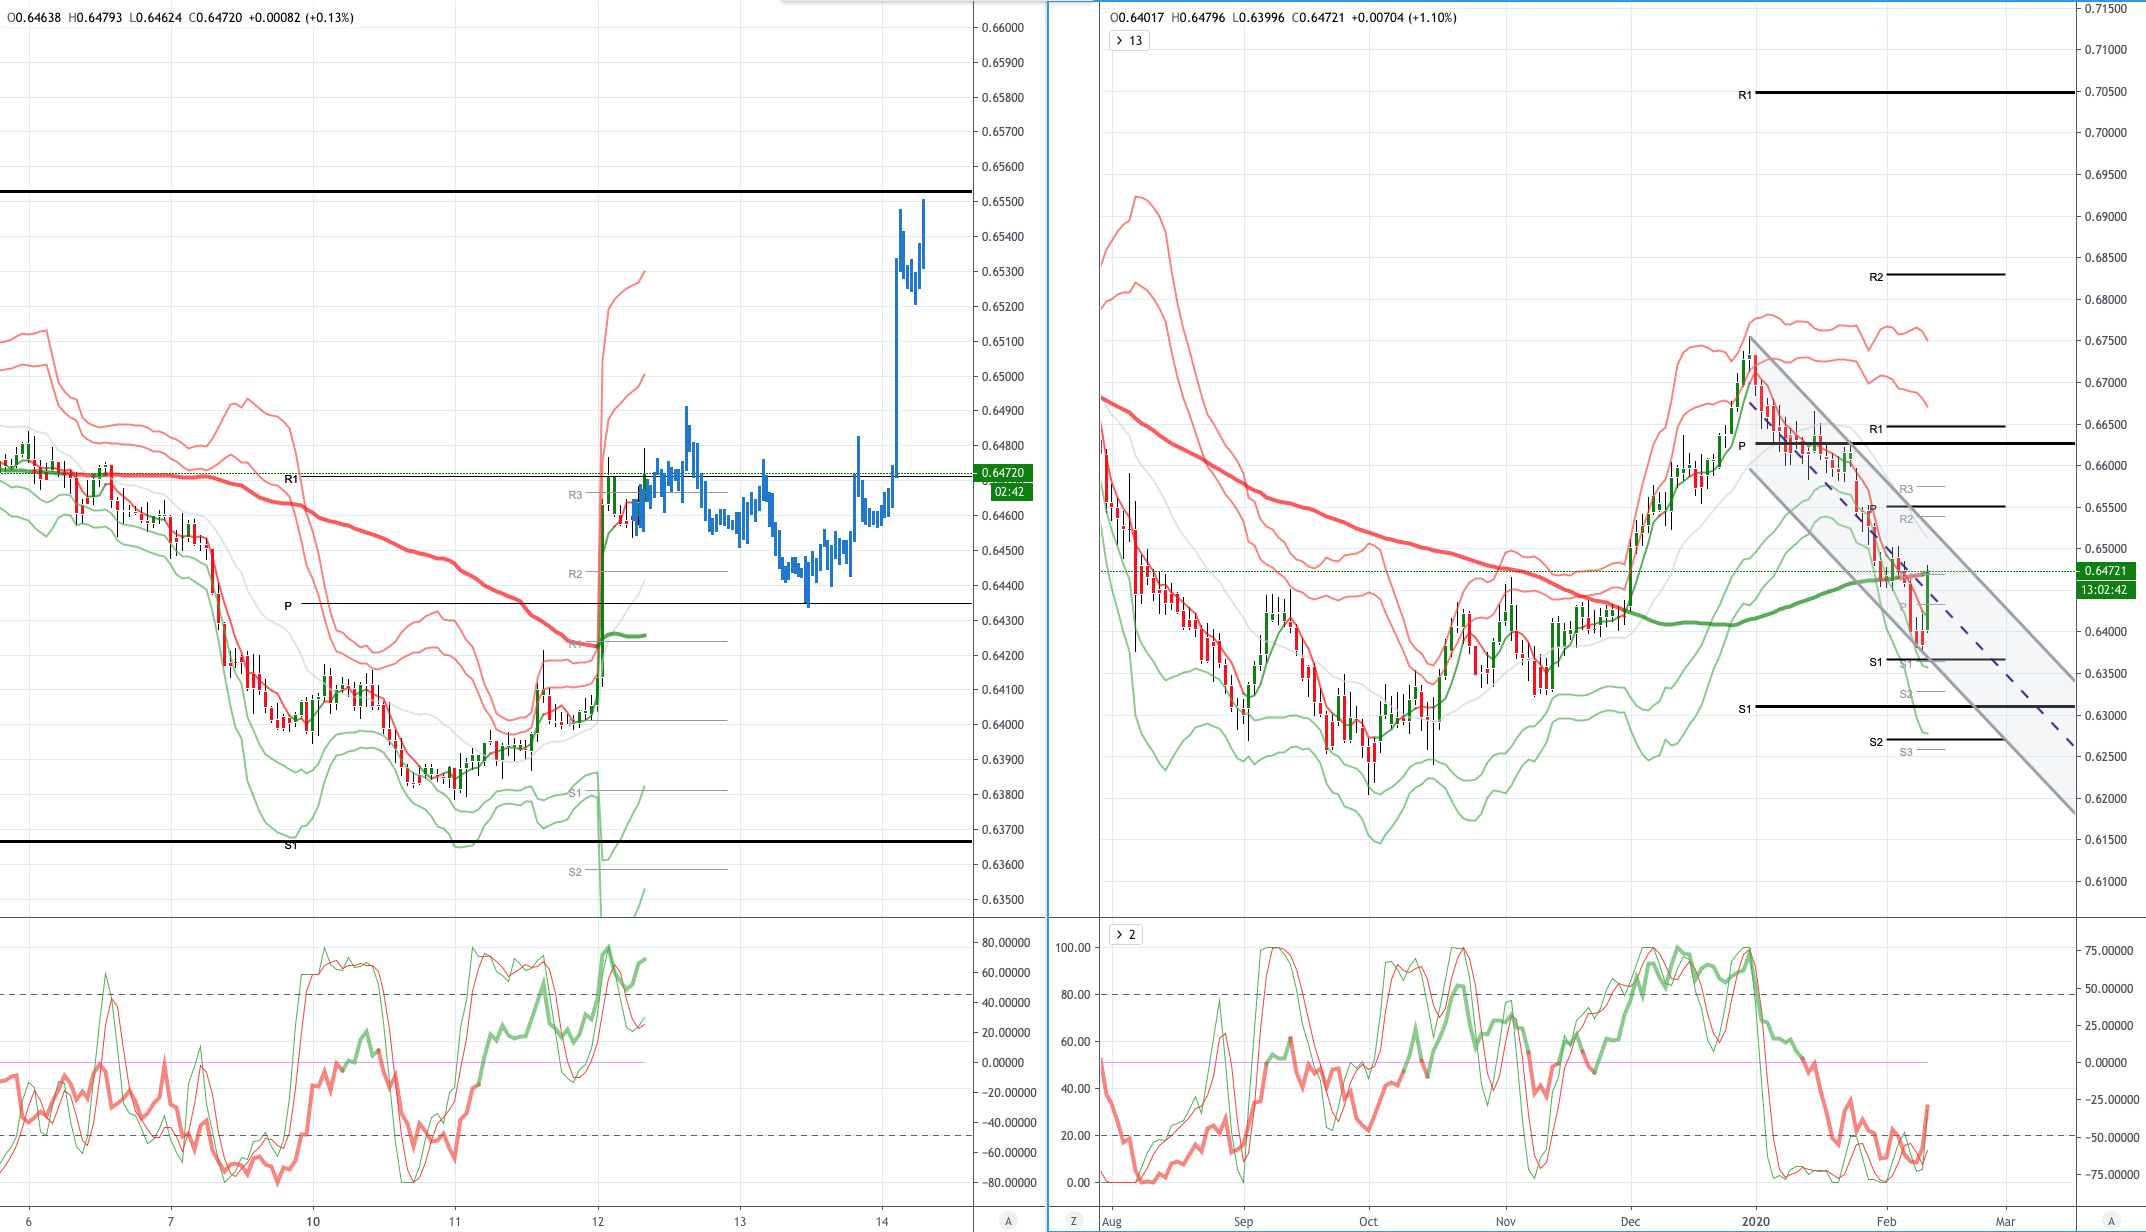Click the 02:42 bar countdown label
Image resolution: width=2146 pixels, height=1232 pixels.
click(1010, 492)
